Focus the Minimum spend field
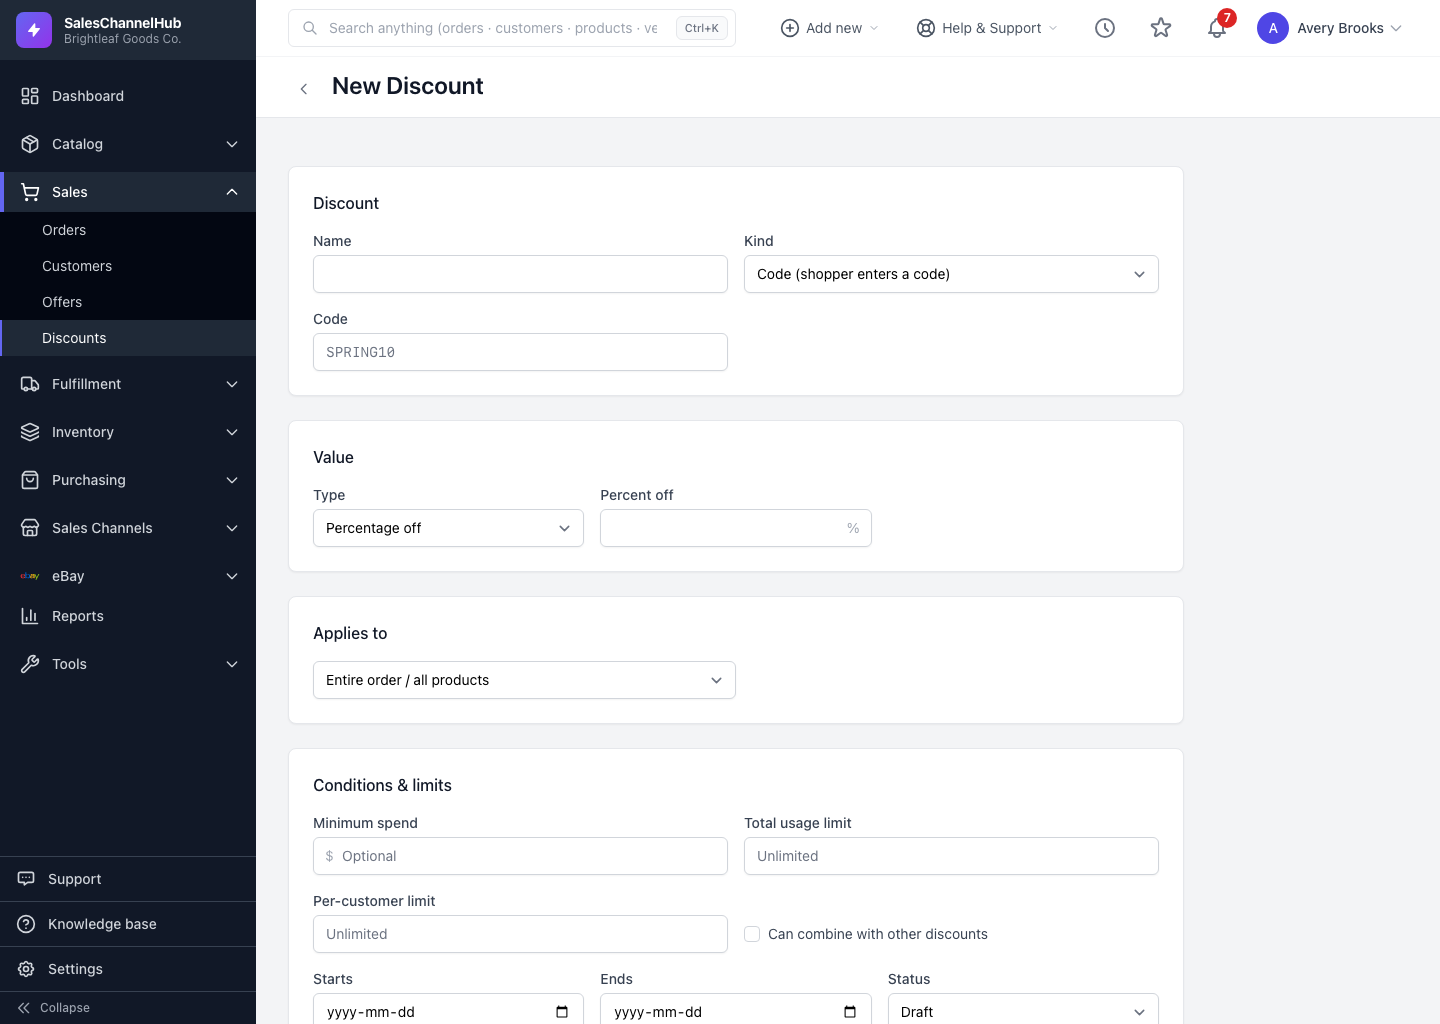Image resolution: width=1440 pixels, height=1024 pixels. [x=520, y=856]
